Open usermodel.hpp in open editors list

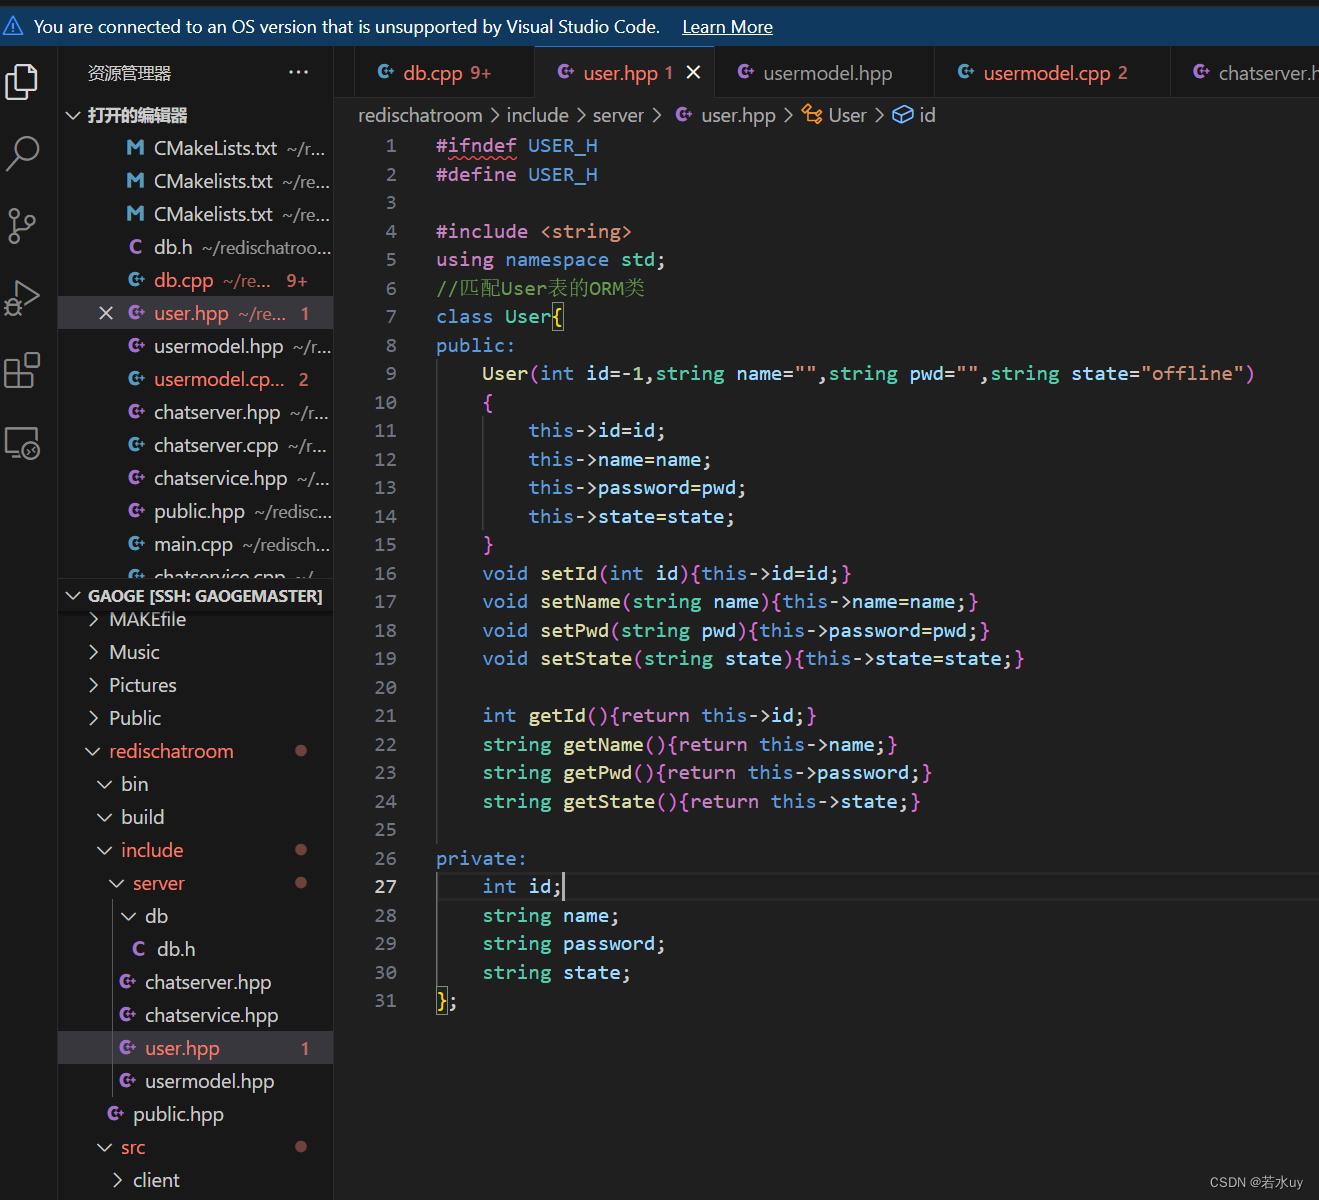(x=218, y=346)
